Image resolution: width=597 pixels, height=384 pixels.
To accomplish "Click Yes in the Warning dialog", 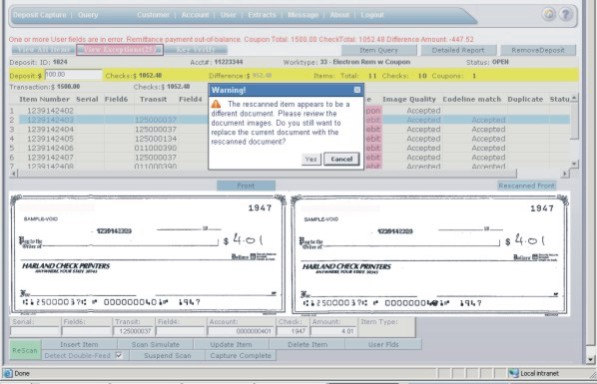I will (311, 159).
